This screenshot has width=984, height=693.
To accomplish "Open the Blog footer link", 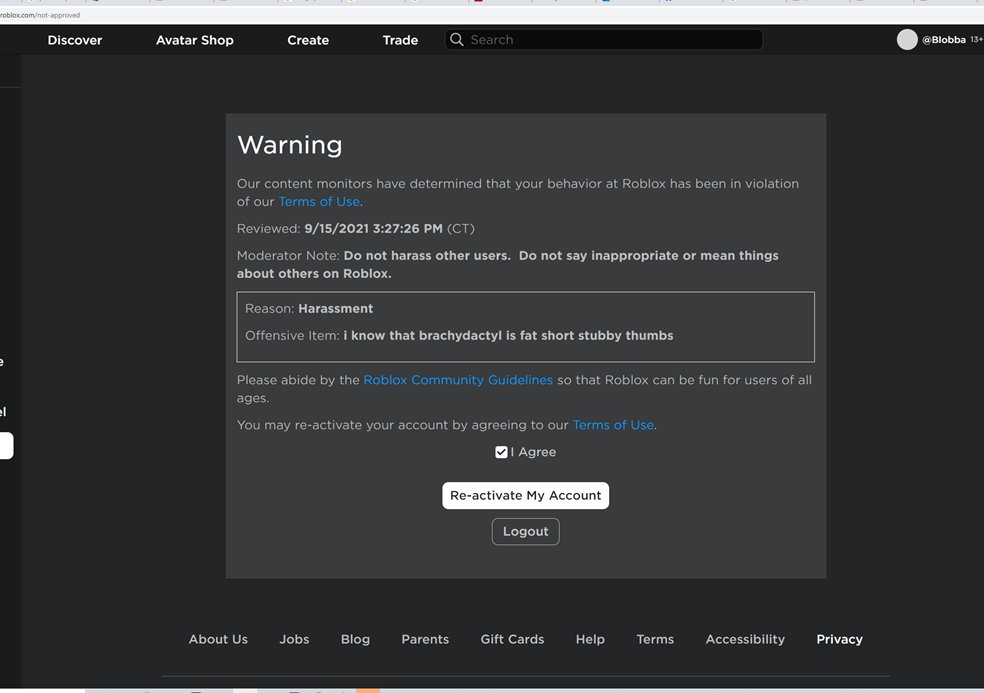I will (x=355, y=639).
